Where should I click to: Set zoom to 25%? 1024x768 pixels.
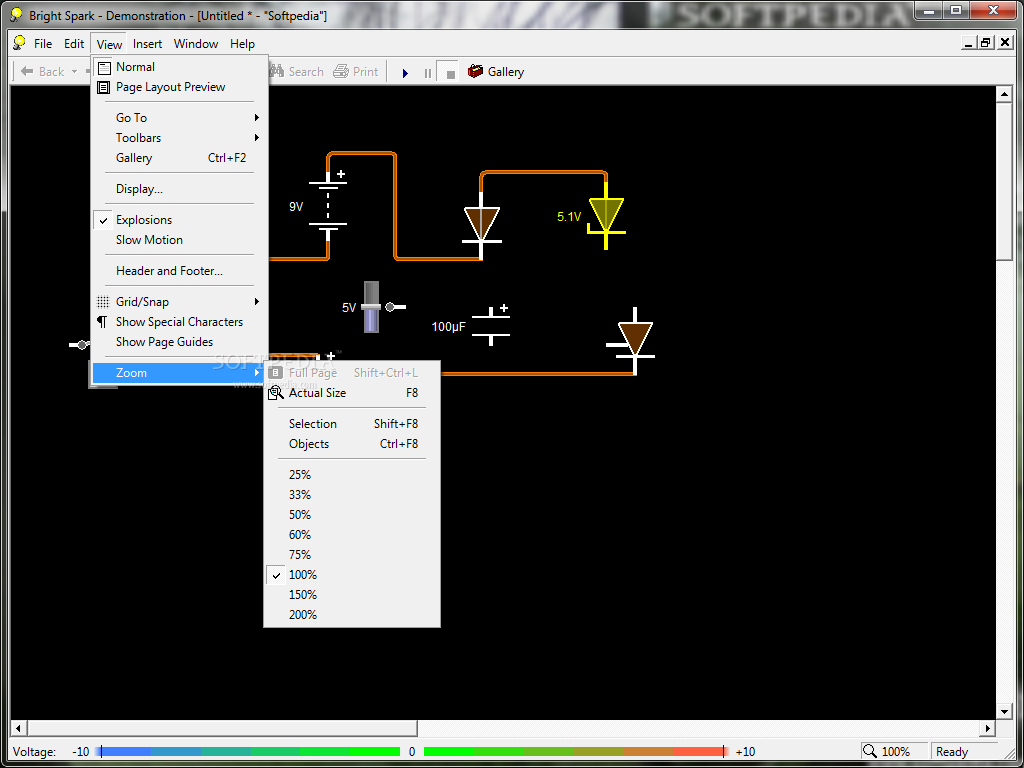pos(352,475)
